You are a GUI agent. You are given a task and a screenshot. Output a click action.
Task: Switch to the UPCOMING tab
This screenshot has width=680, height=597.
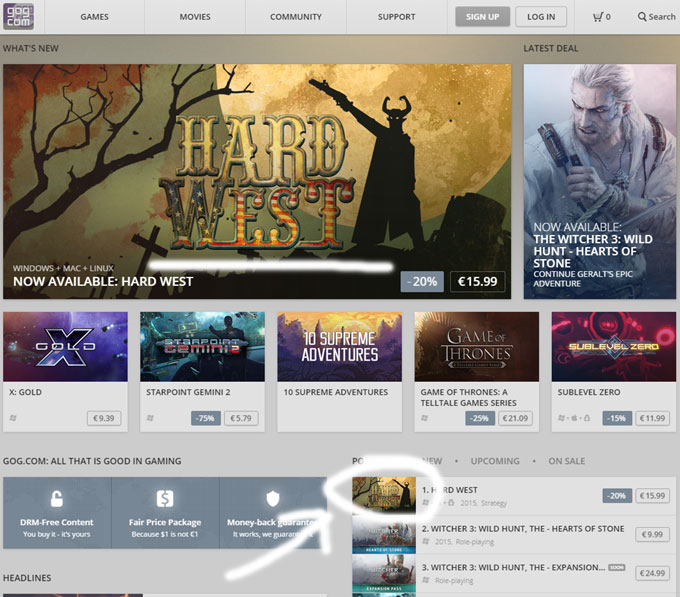click(x=495, y=461)
